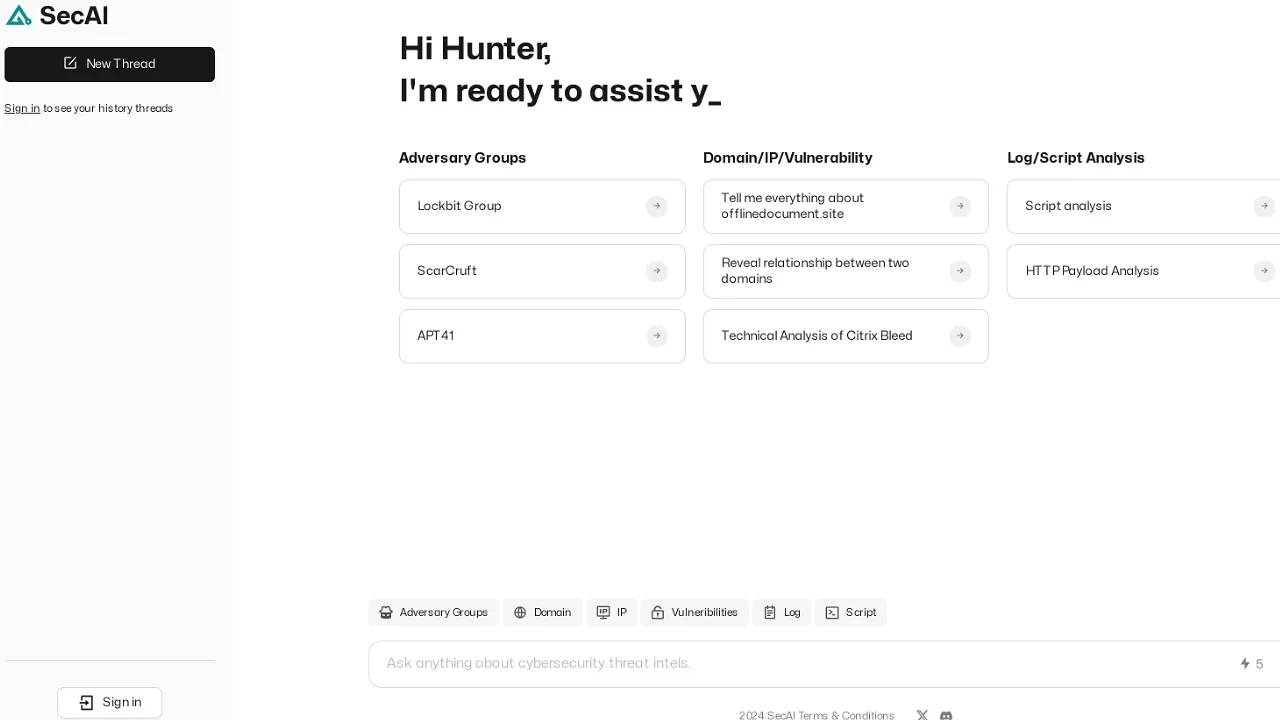Open the offlinedocument.site query arrow
This screenshot has width=1280, height=720.
point(960,206)
